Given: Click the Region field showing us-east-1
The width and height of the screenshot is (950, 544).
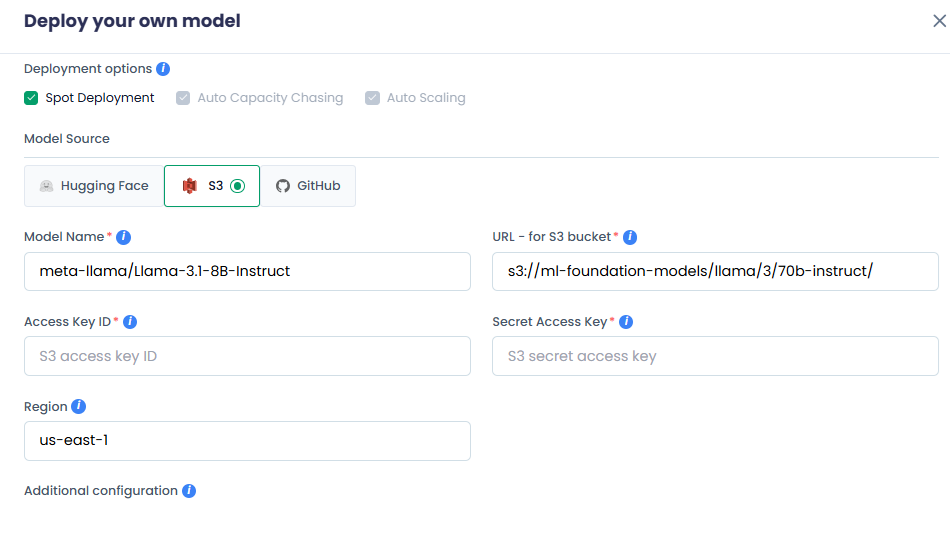Looking at the screenshot, I should pyautogui.click(x=247, y=441).
